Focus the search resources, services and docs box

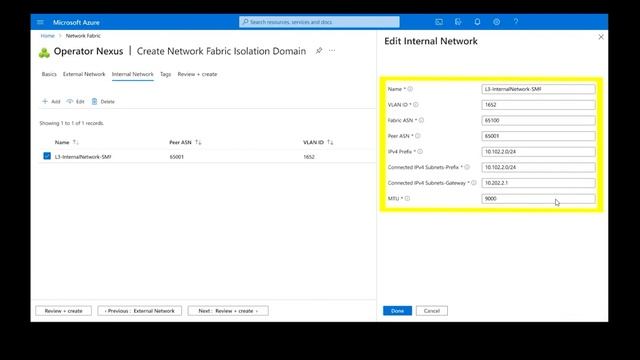coord(319,22)
